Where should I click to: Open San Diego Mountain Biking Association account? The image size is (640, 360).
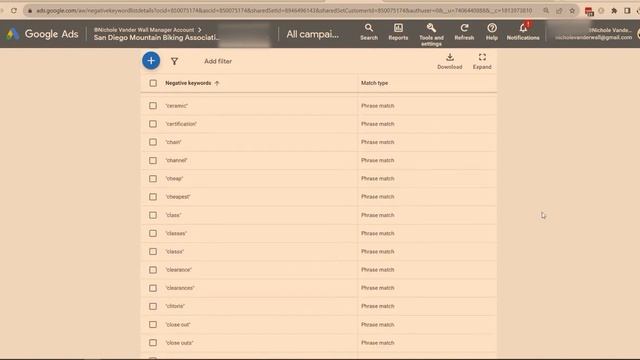[x=156, y=38]
